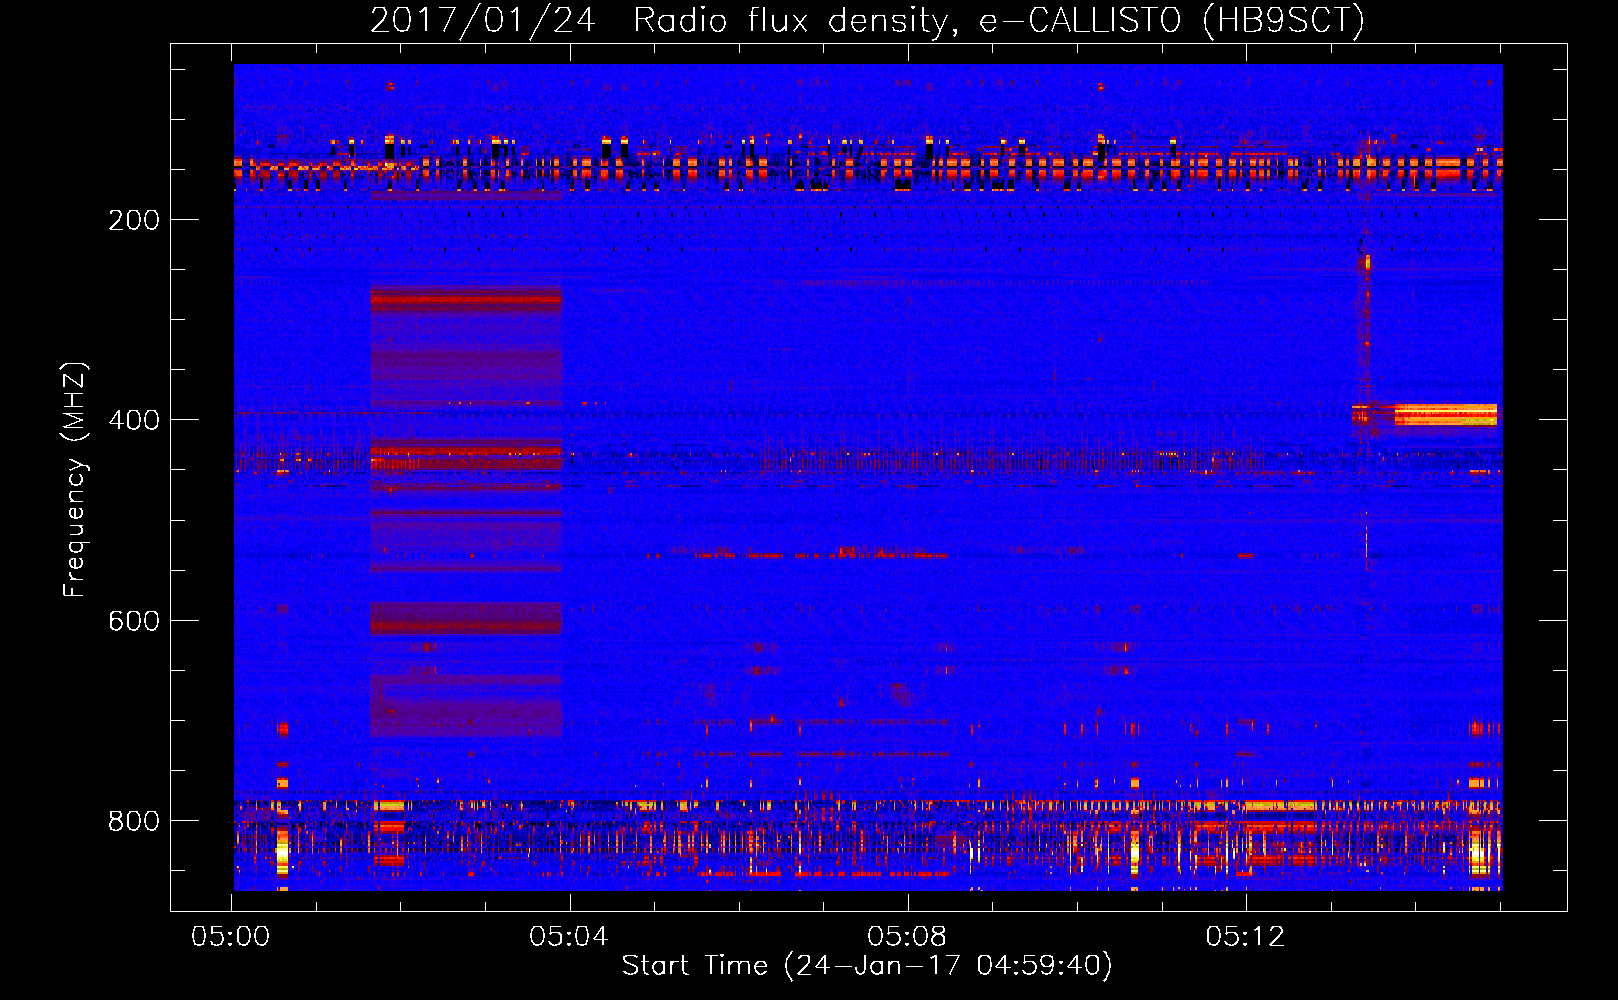Click the 600 frequency tick label
The image size is (1618, 1000).
tap(133, 621)
